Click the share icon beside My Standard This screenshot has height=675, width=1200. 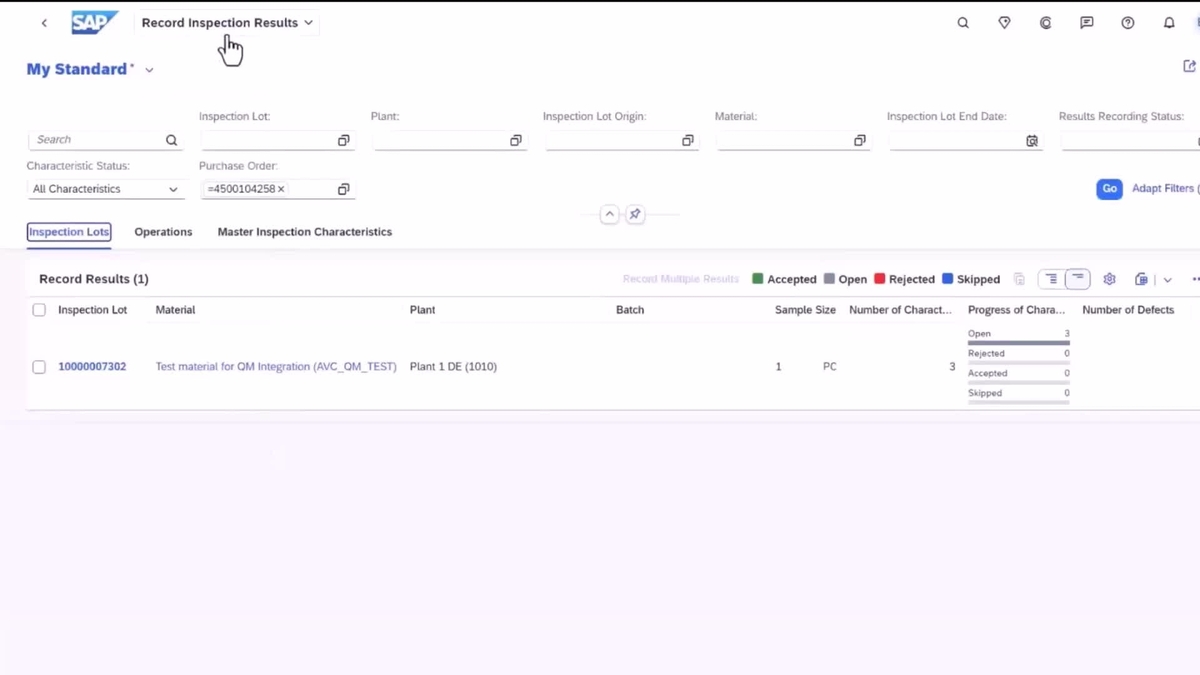(1189, 66)
